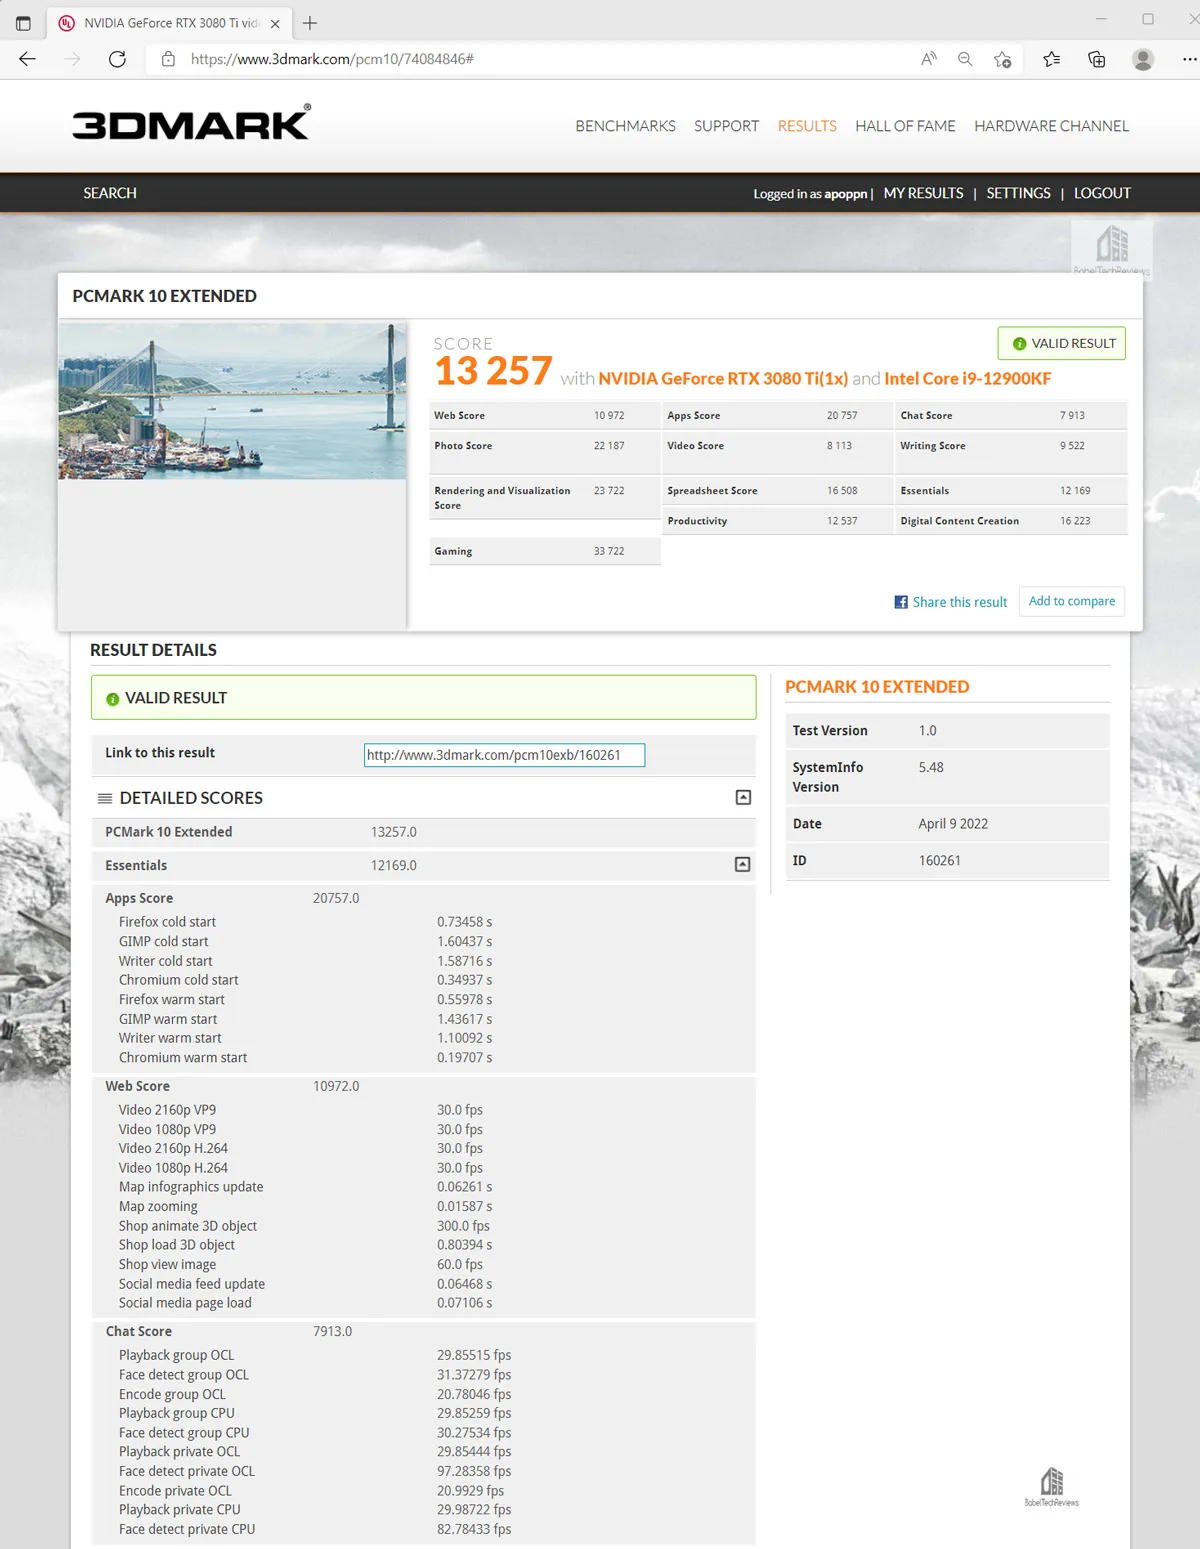
Task: Open My Results
Action: pyautogui.click(x=923, y=193)
